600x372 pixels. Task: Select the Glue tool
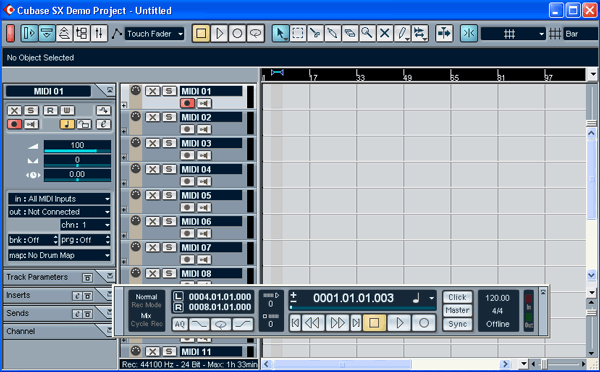click(332, 34)
